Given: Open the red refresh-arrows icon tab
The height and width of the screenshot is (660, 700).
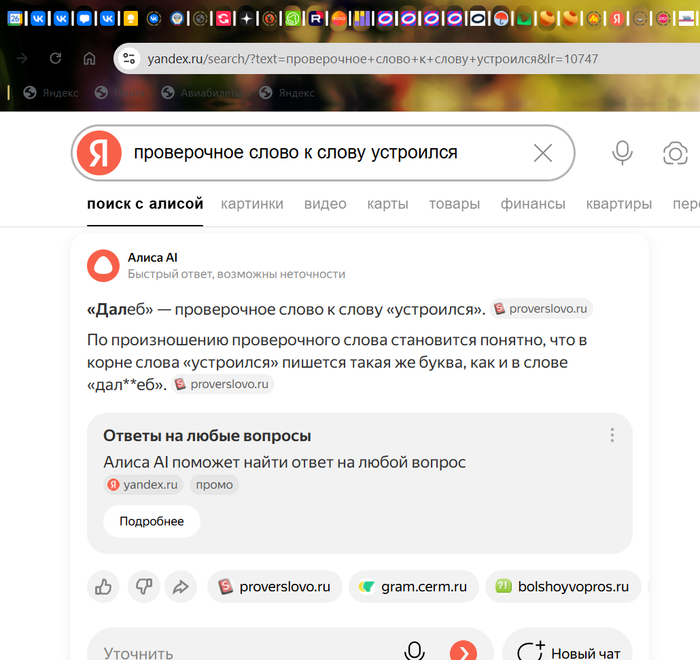Looking at the screenshot, I should (x=224, y=18).
